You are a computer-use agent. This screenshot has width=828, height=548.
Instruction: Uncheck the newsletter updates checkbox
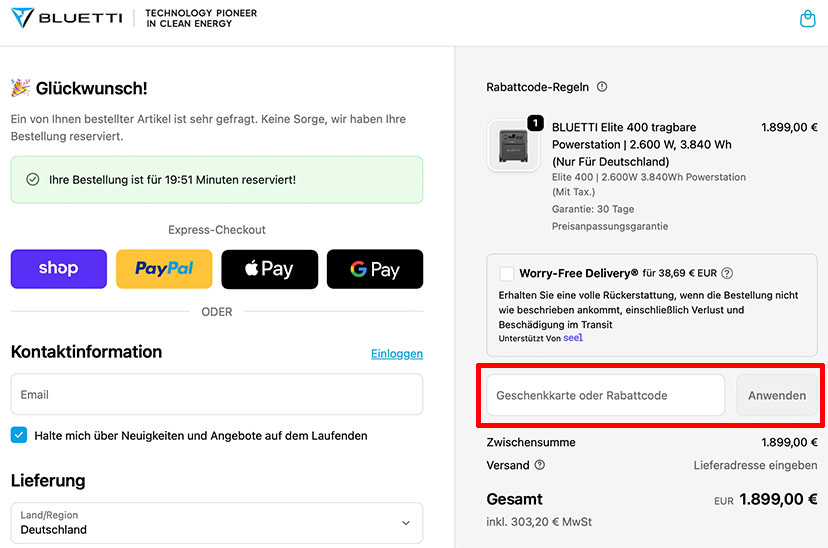(x=19, y=435)
